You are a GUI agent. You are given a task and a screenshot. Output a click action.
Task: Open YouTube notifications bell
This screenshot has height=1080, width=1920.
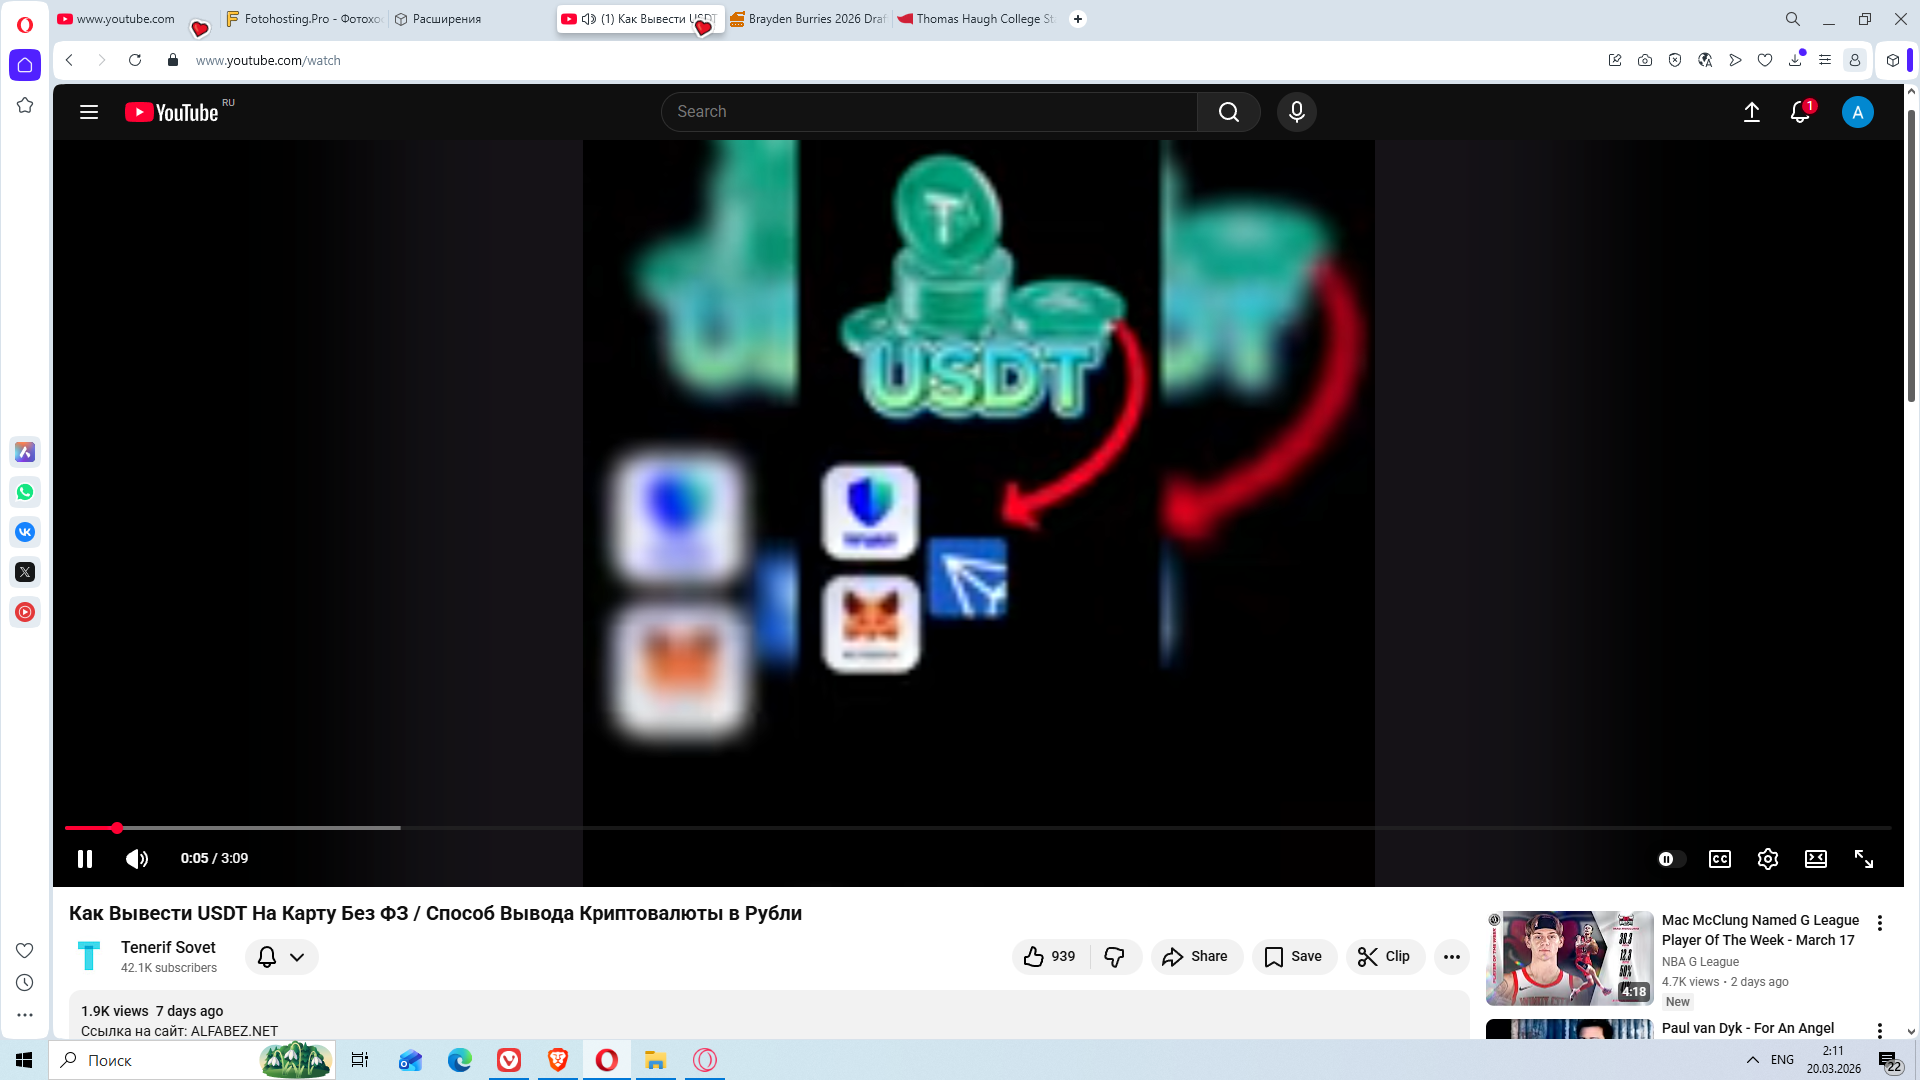pyautogui.click(x=1799, y=112)
